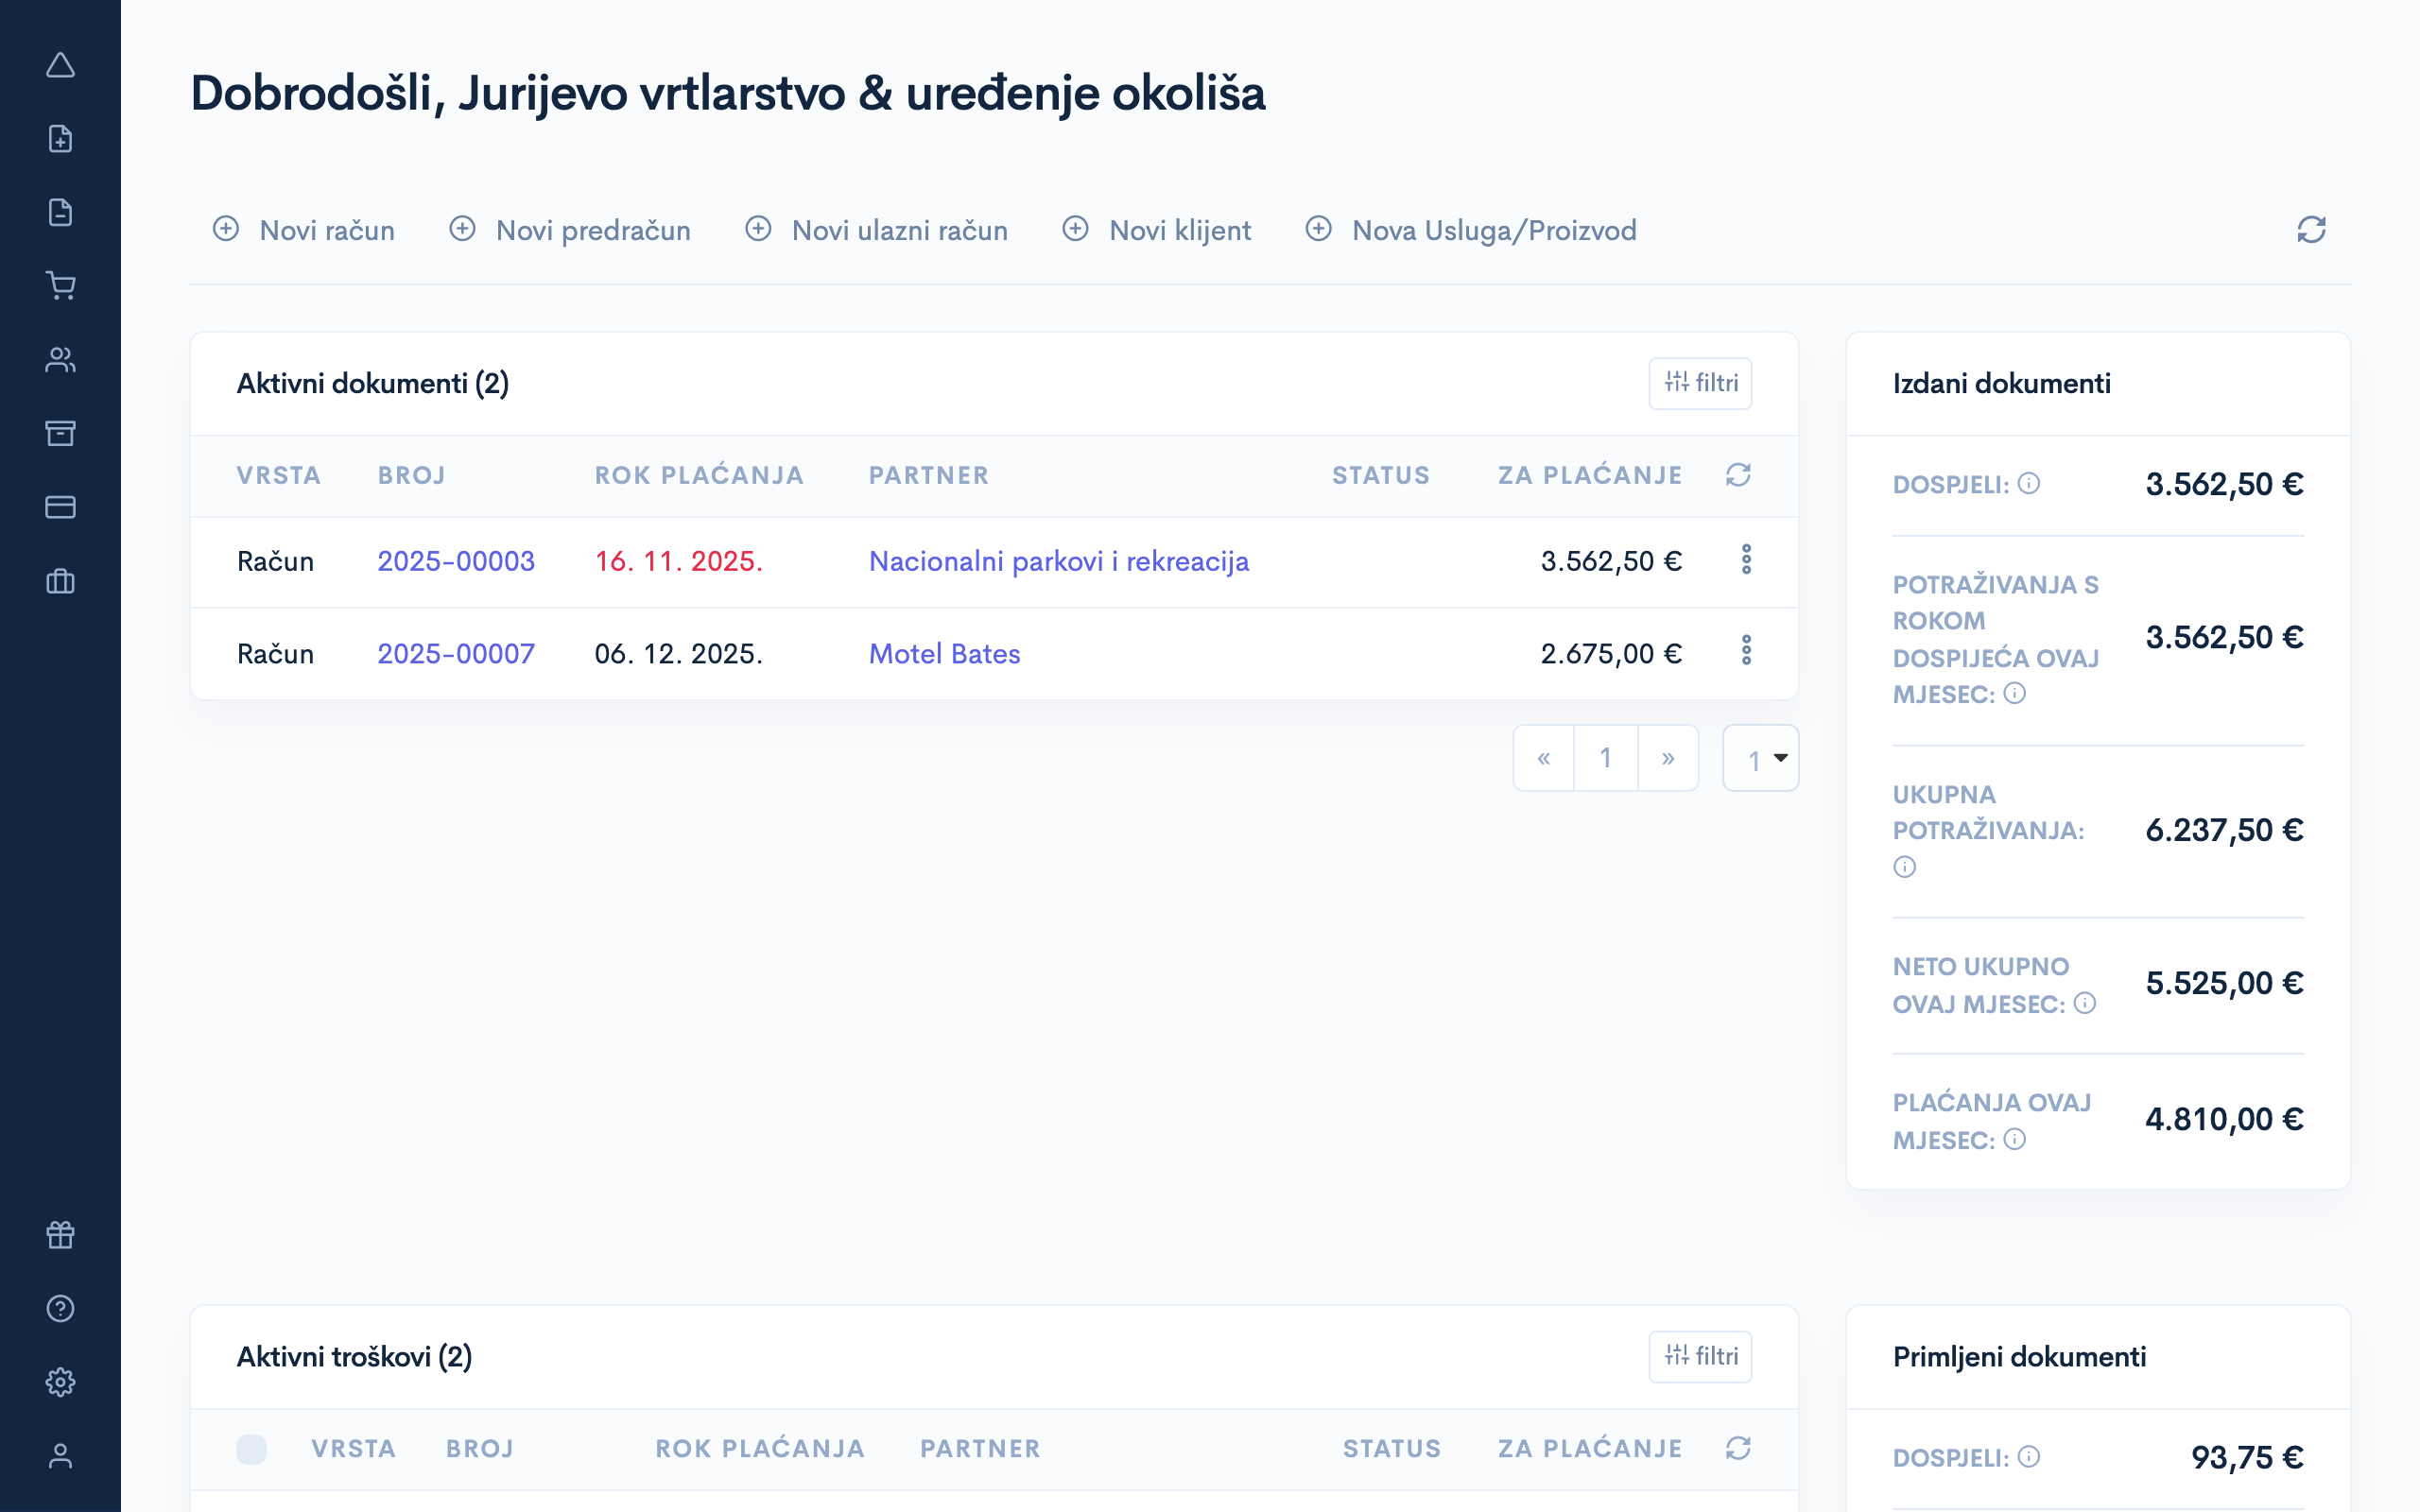This screenshot has width=2420, height=1512.
Task: Open help via question mark icon
Action: click(61, 1308)
